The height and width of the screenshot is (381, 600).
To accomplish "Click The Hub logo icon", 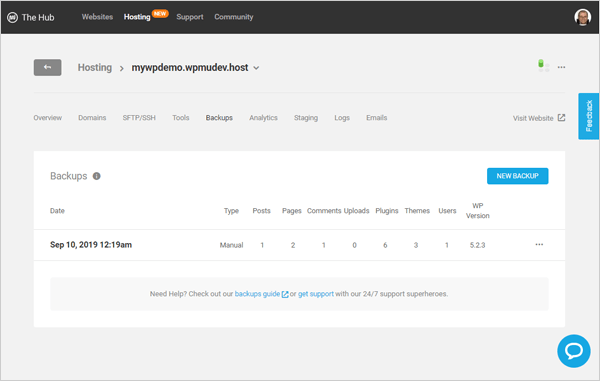I will coord(12,18).
